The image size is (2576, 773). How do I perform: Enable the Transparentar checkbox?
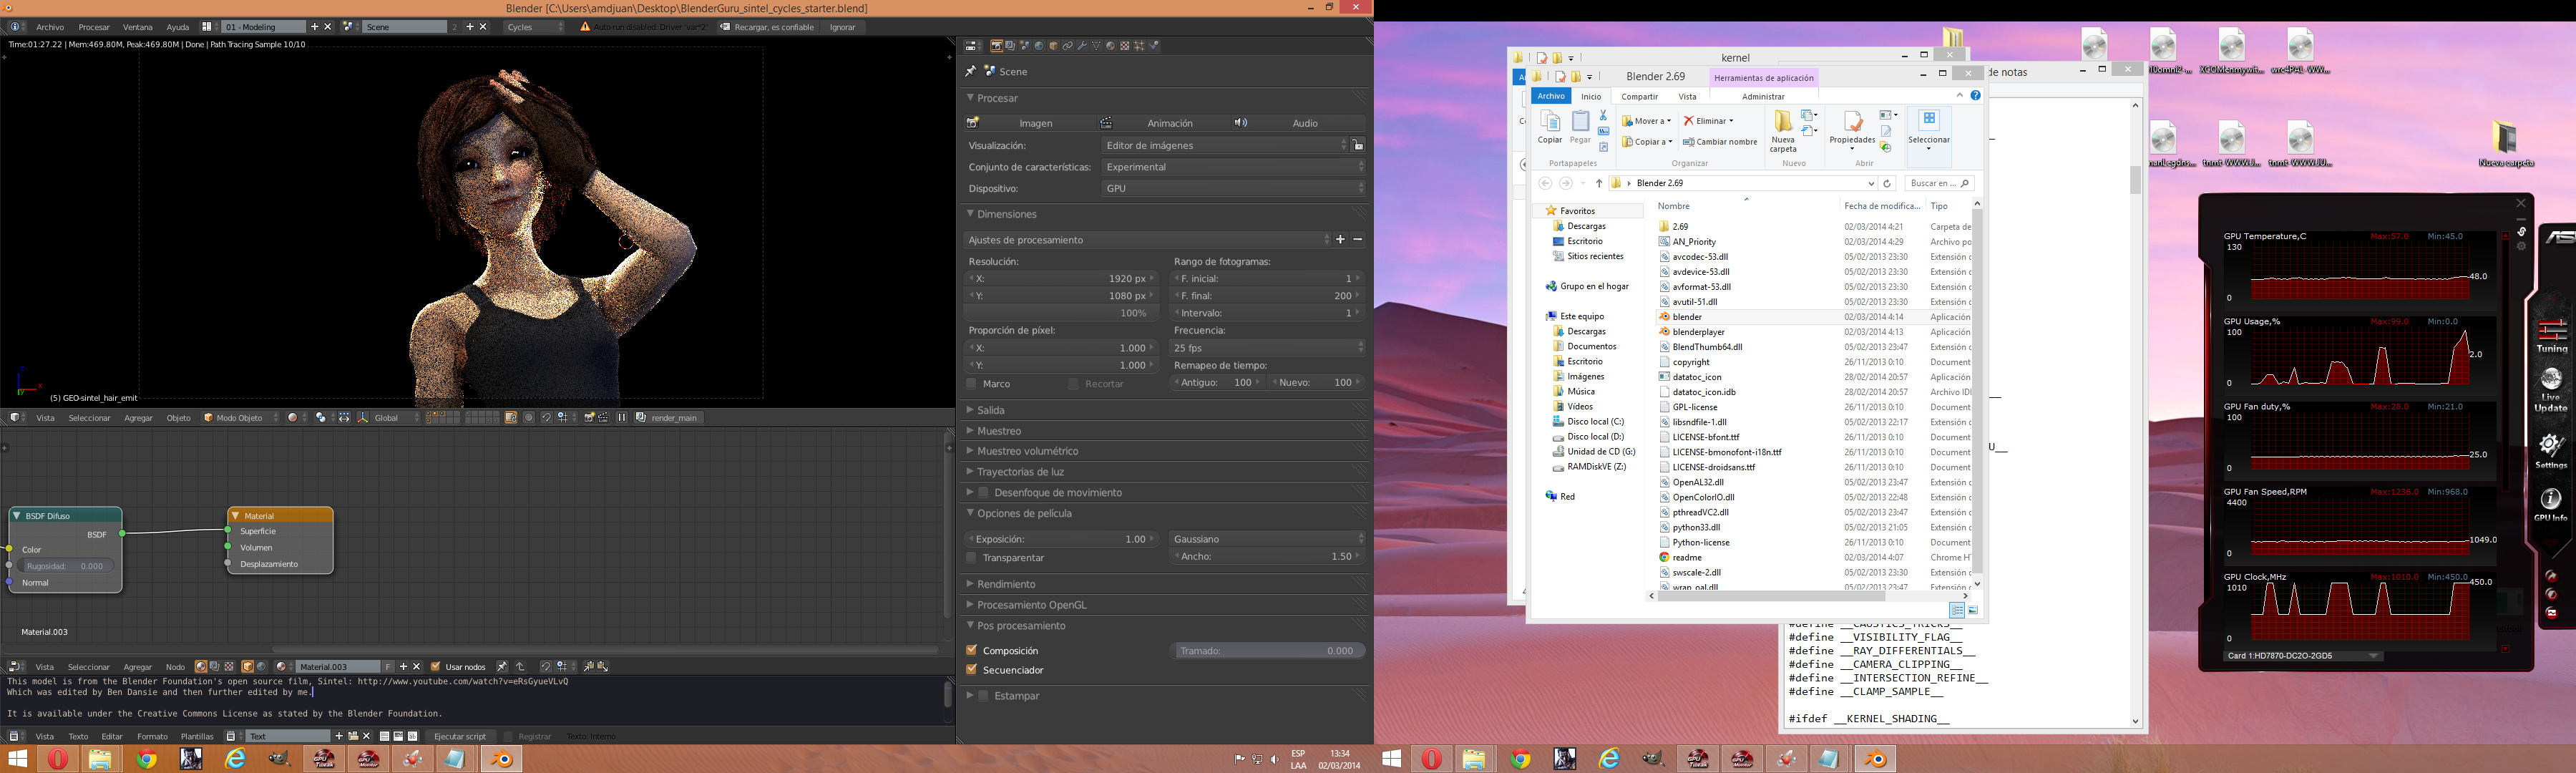pyautogui.click(x=972, y=558)
